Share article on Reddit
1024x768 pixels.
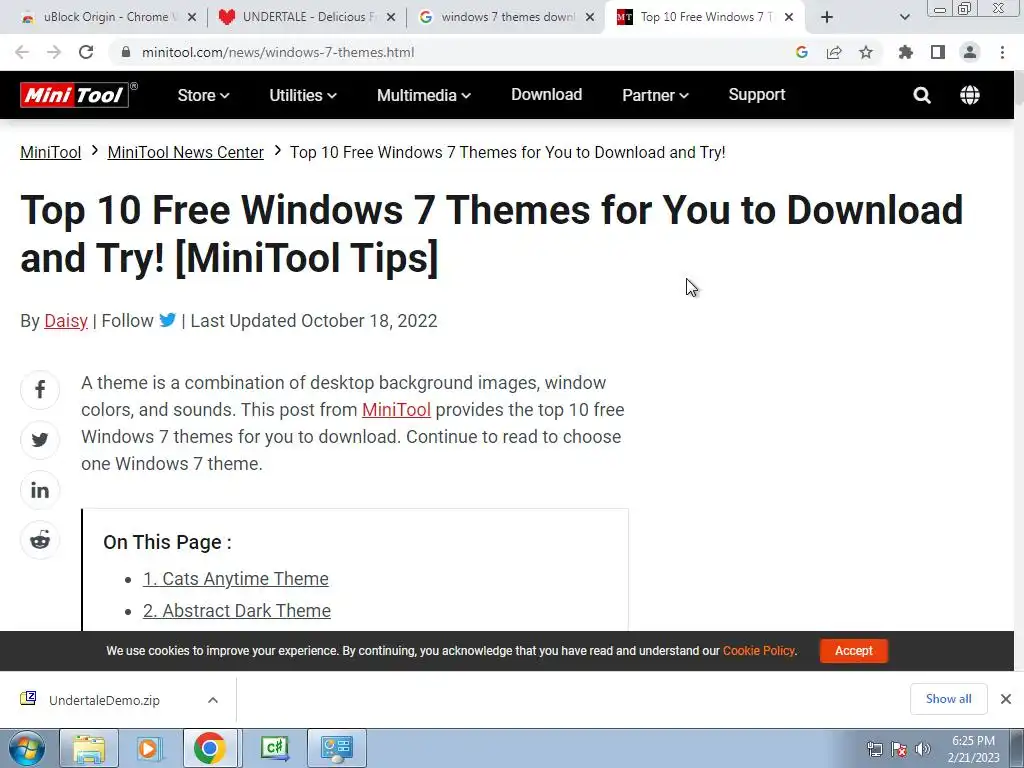40,539
